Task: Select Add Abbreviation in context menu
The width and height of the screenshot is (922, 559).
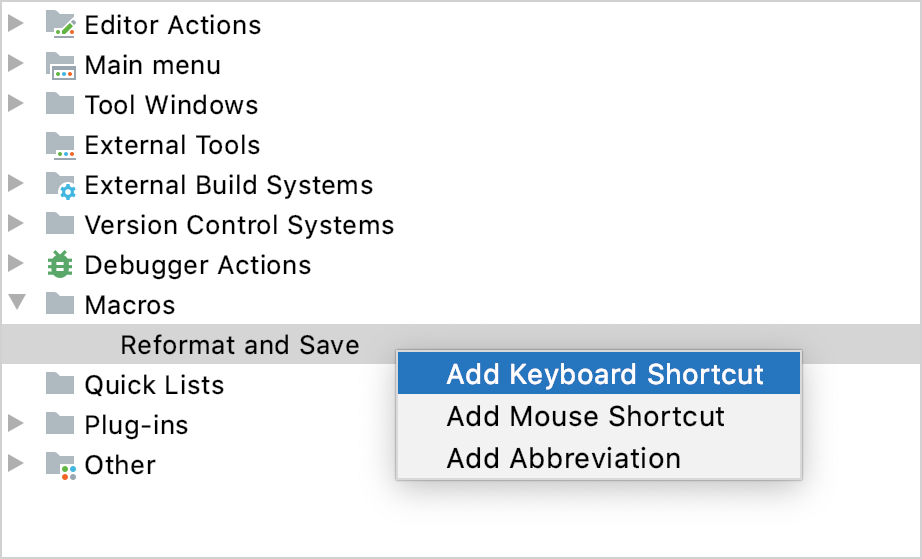Action: [x=563, y=458]
